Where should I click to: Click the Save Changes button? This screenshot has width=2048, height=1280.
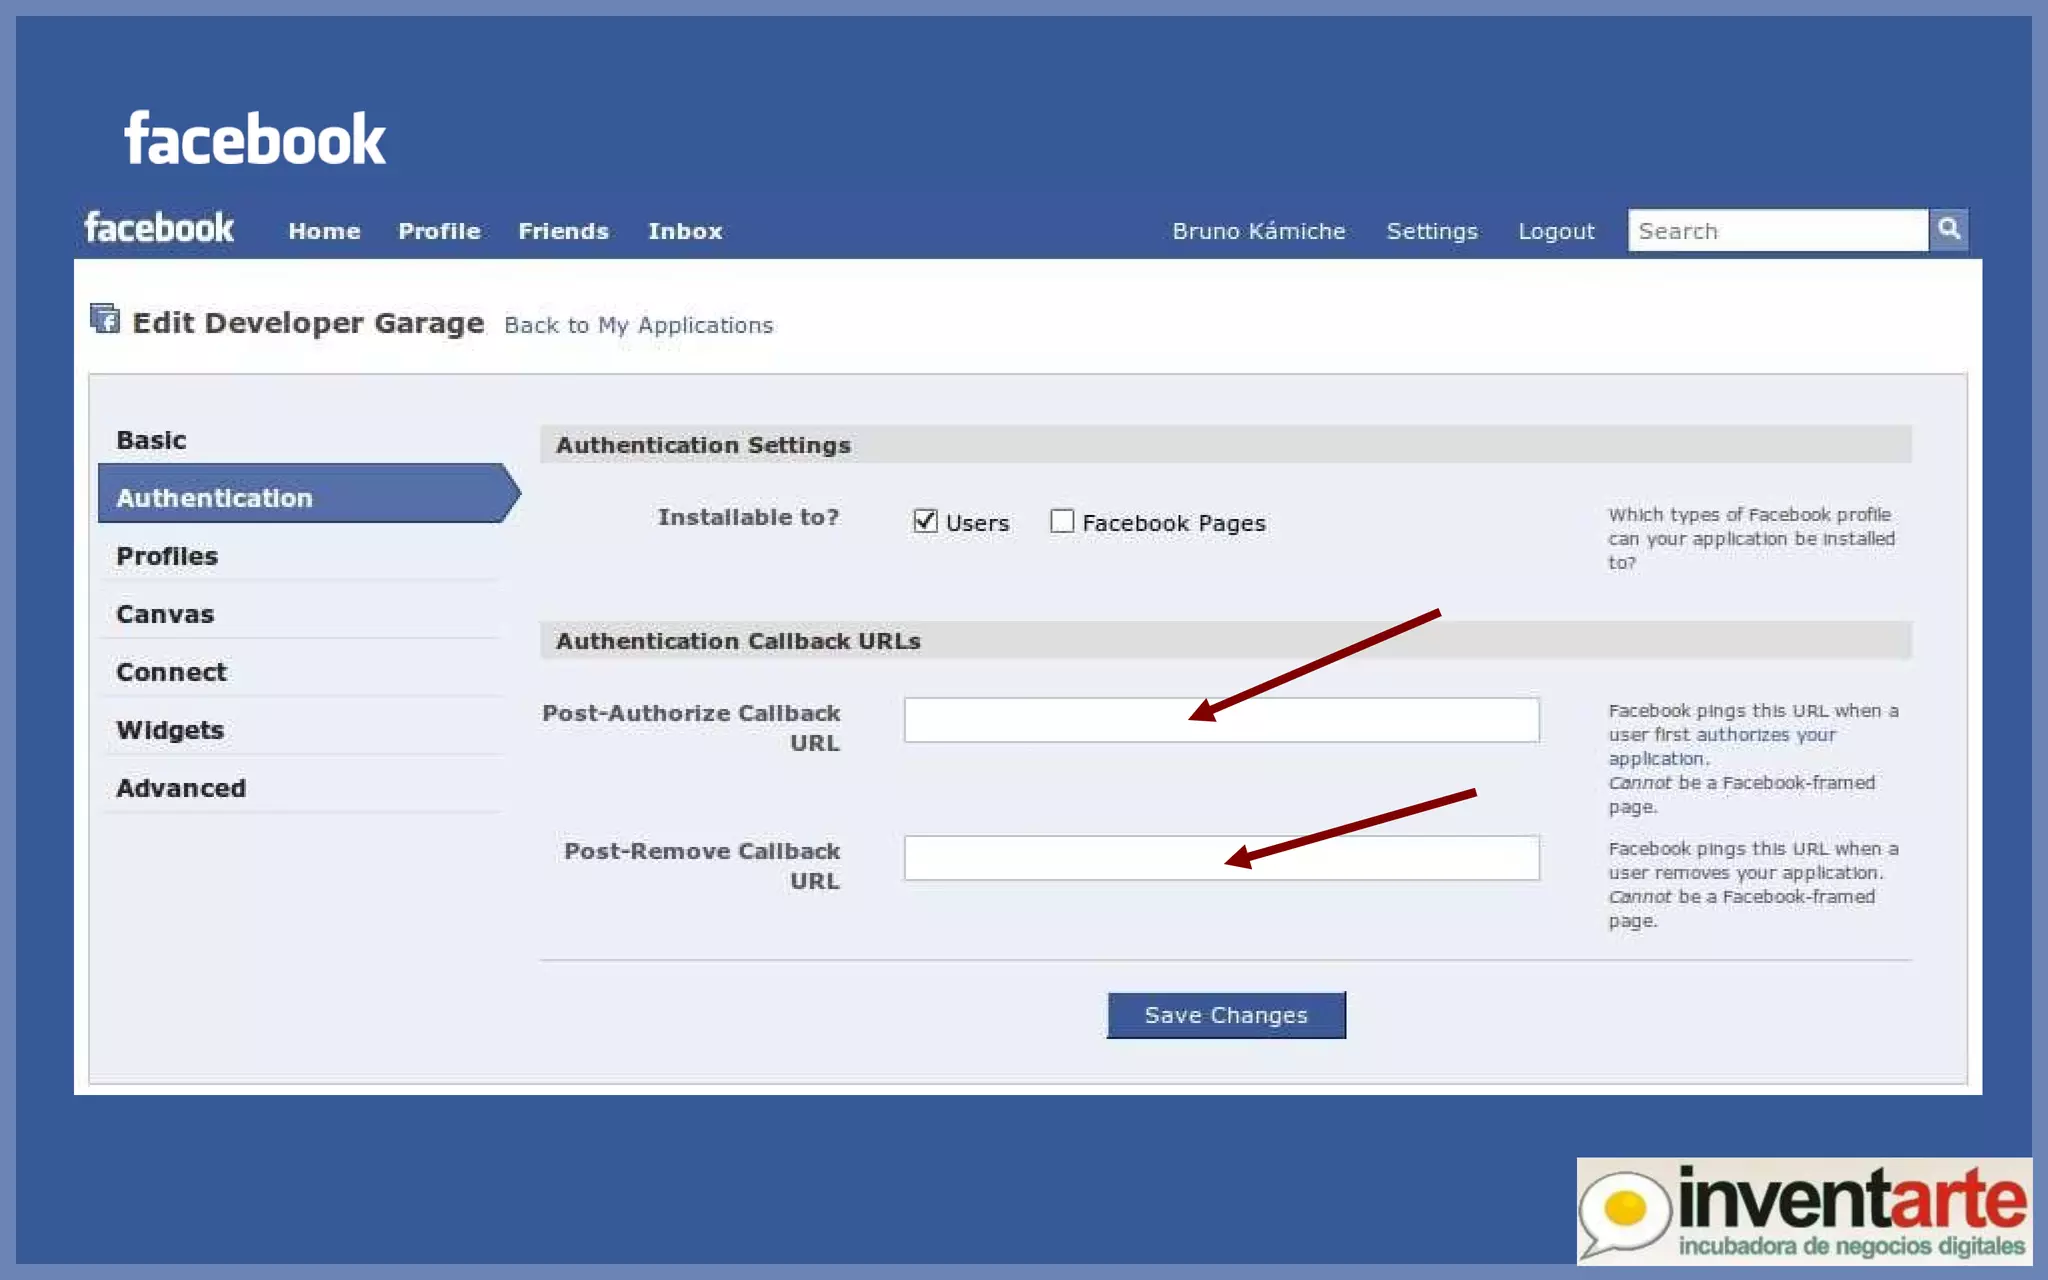[1226, 1015]
